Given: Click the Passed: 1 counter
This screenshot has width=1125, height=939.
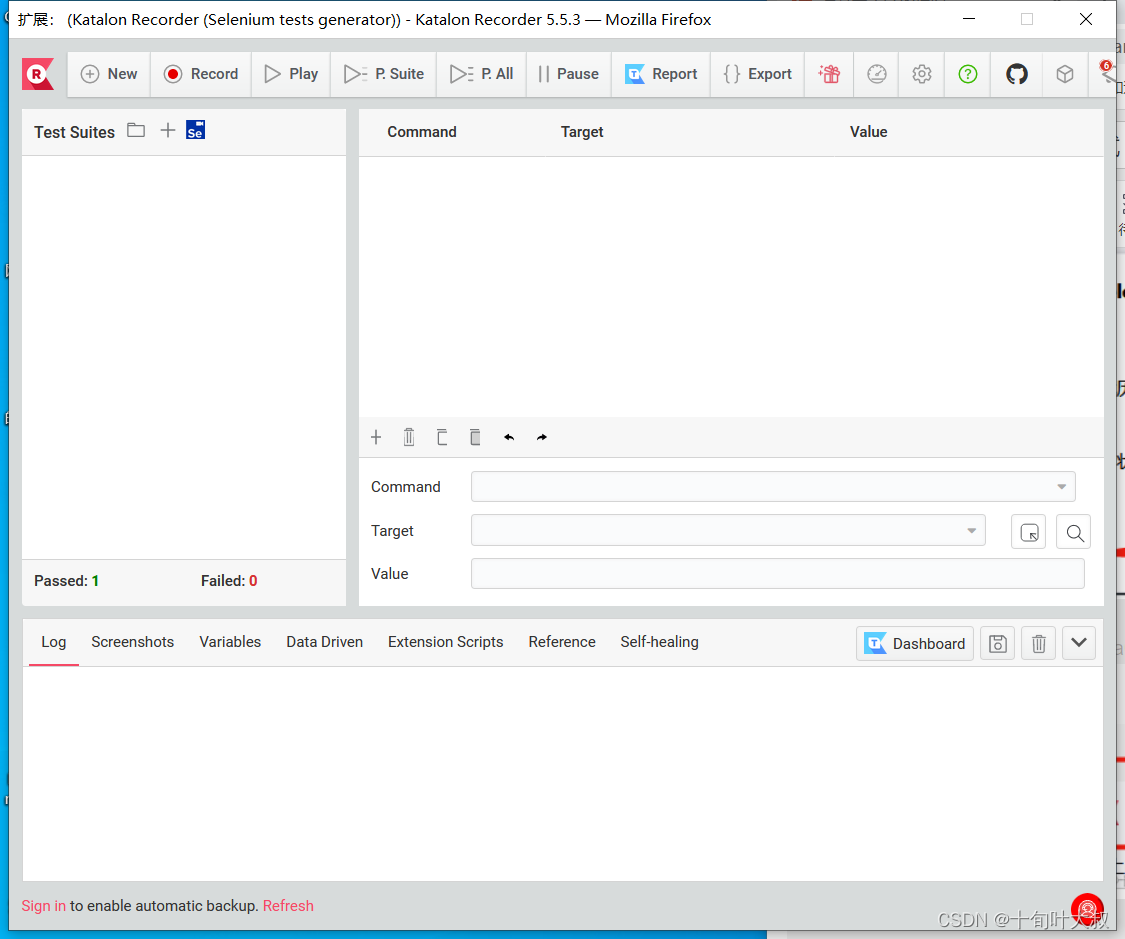Looking at the screenshot, I should tap(67, 581).
